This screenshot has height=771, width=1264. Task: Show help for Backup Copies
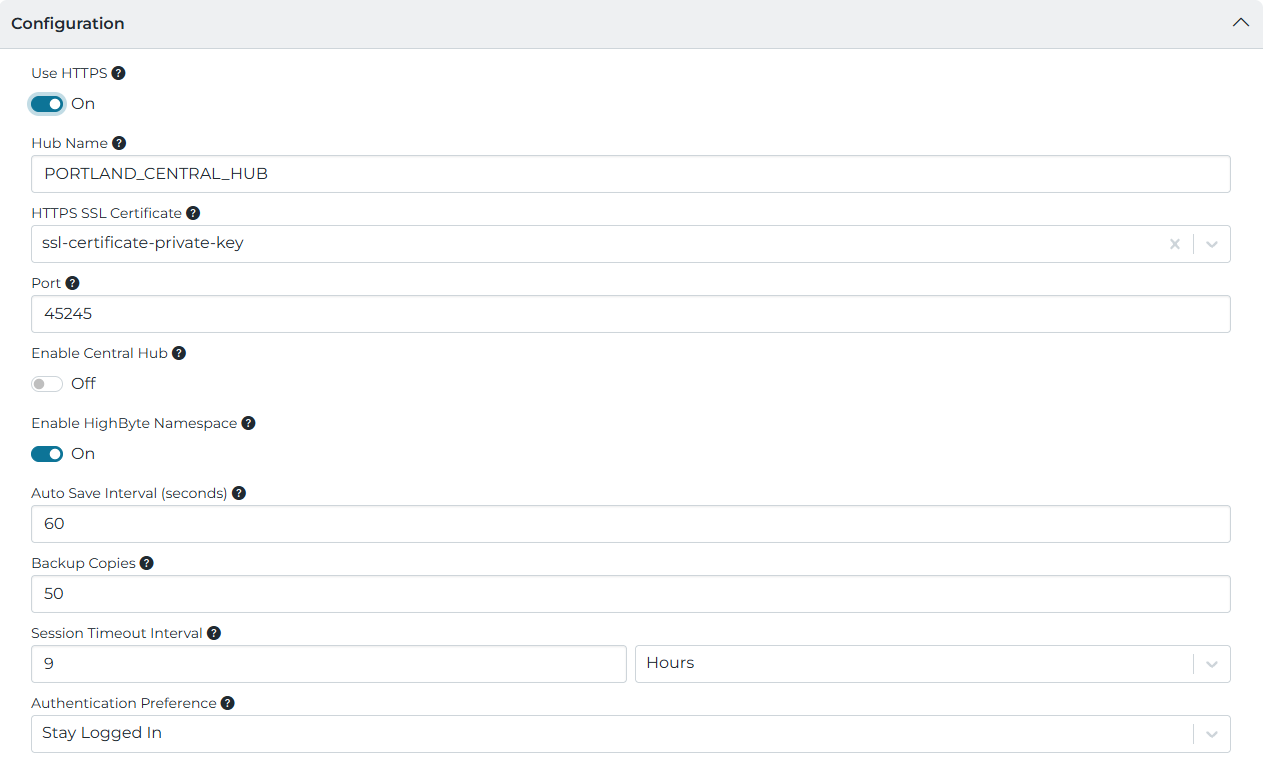(146, 563)
